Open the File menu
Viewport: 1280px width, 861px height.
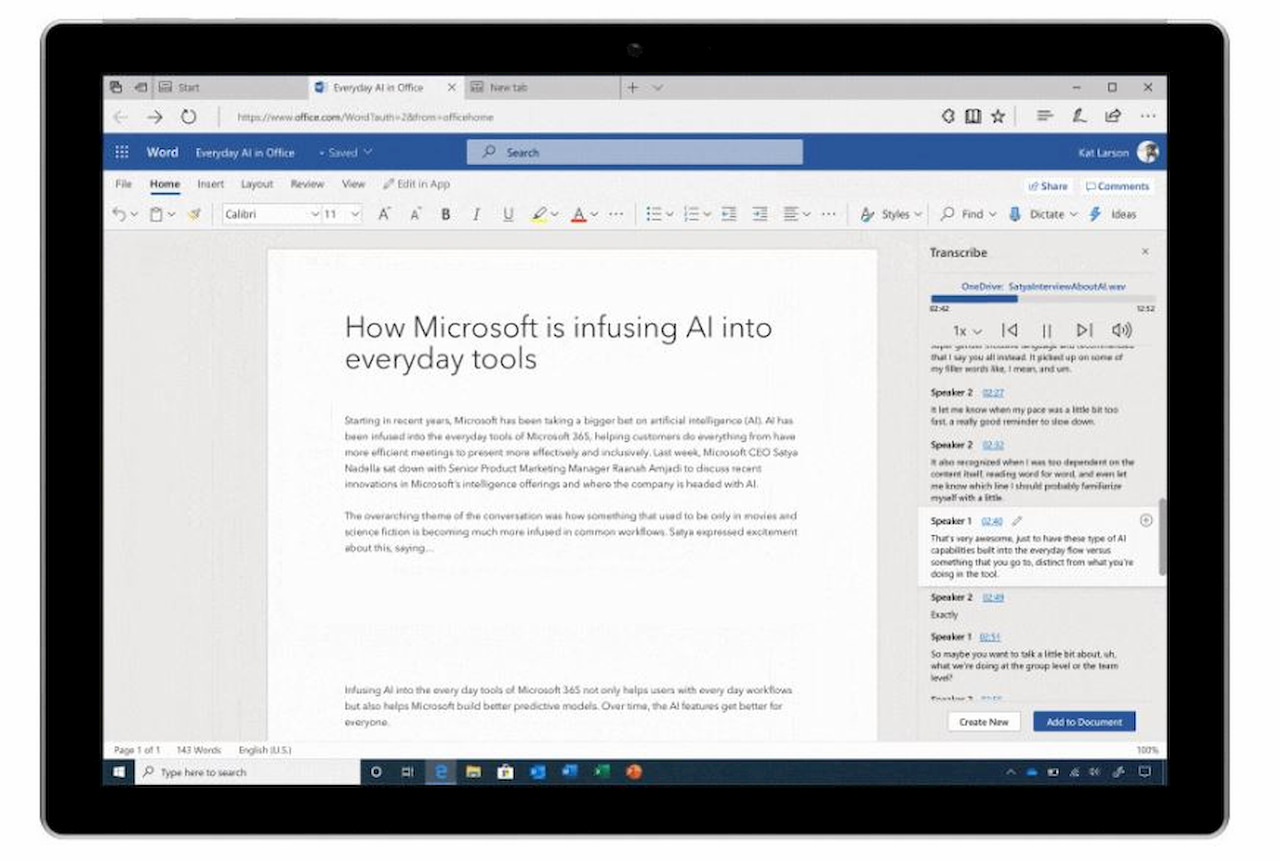click(x=123, y=184)
